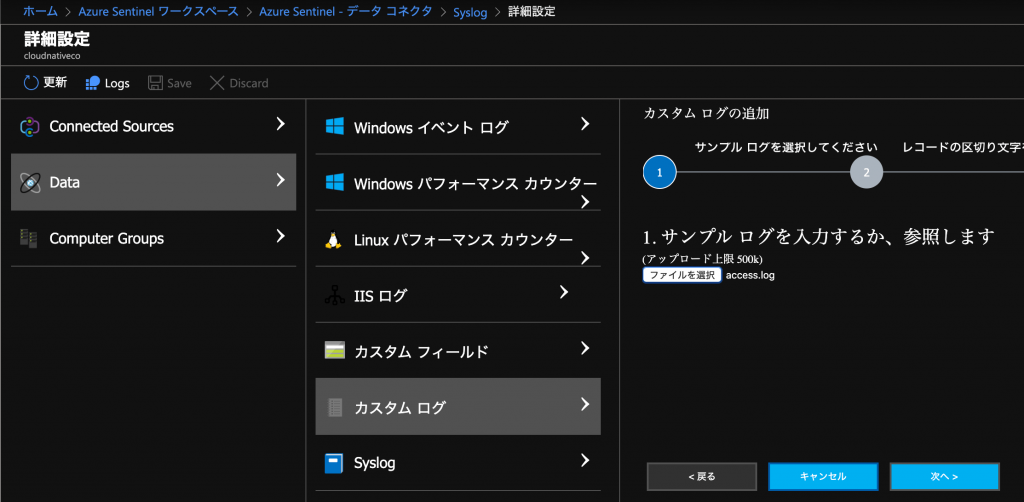This screenshot has height=502, width=1024.
Task: Click the Syslog blue book icon
Action: [334, 463]
